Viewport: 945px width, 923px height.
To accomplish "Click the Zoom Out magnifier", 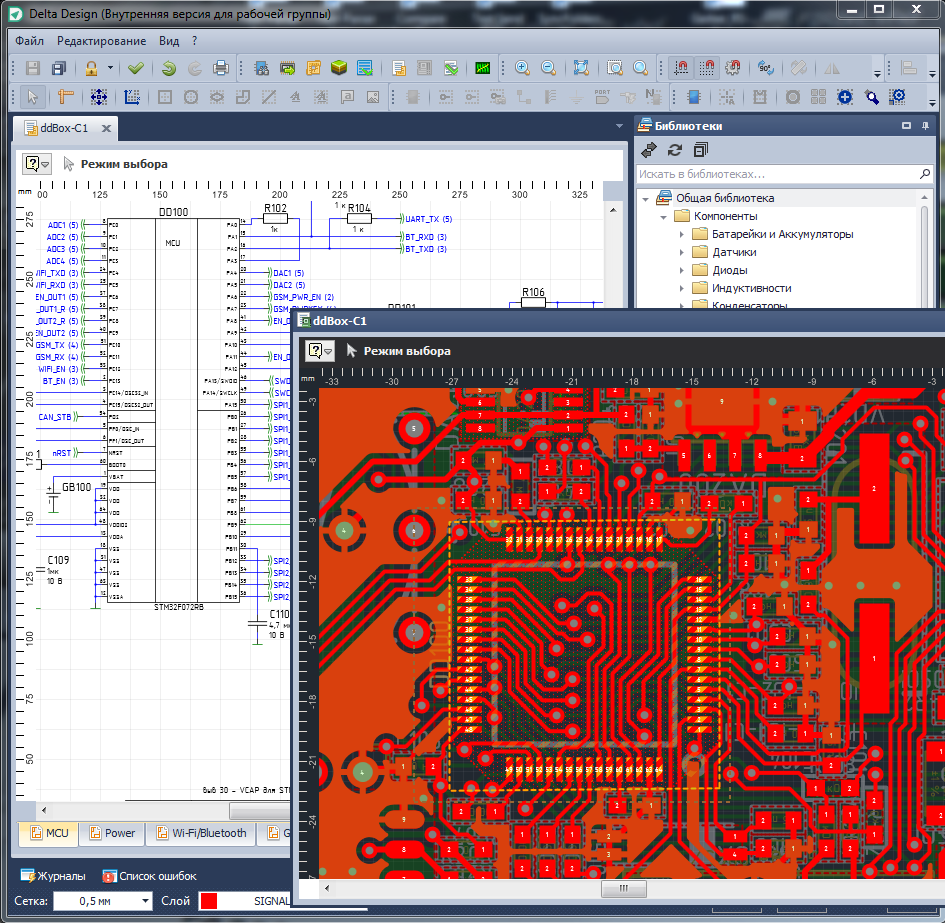I will coord(548,68).
